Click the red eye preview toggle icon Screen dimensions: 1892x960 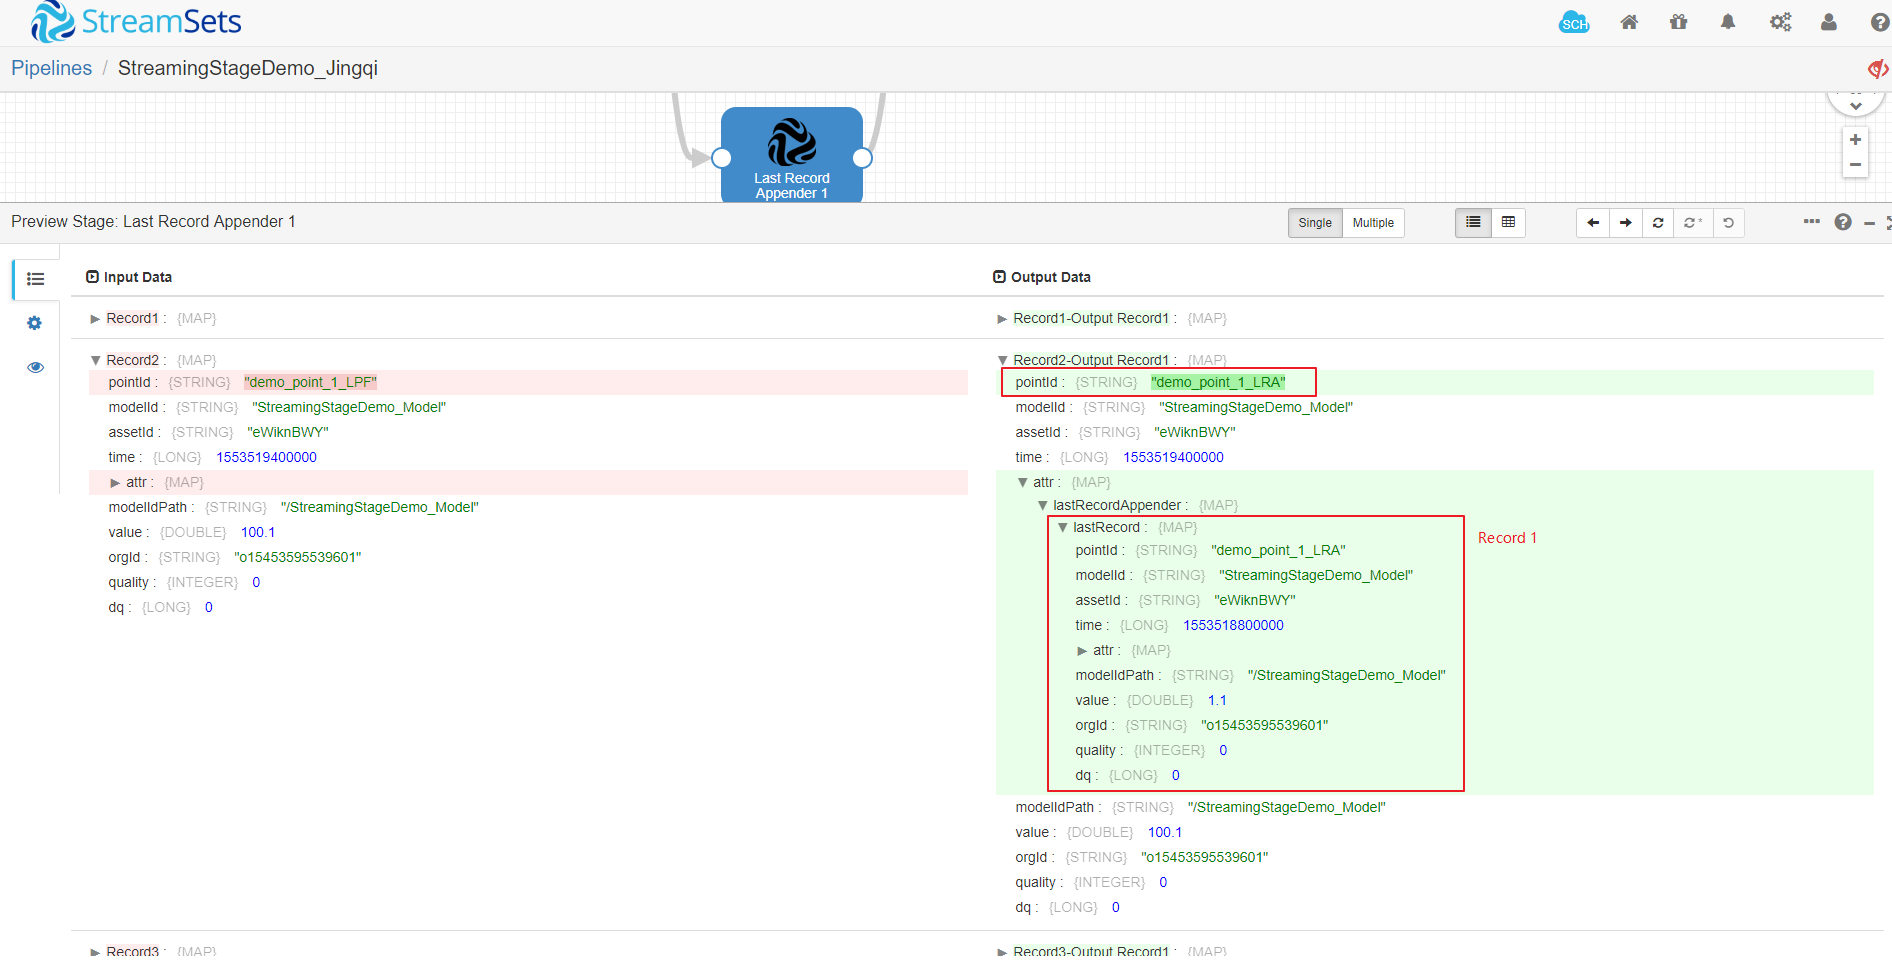1877,69
